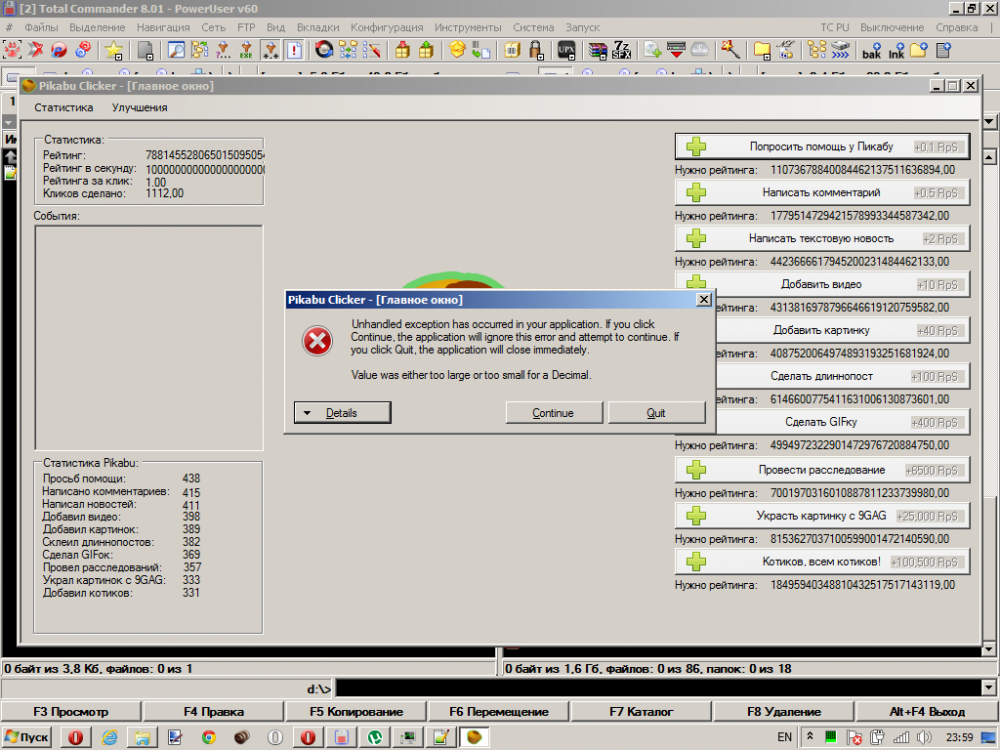Screen dimensions: 1000x750
Task: Click the 7z SFX toolbar icon
Action: (x=623, y=50)
